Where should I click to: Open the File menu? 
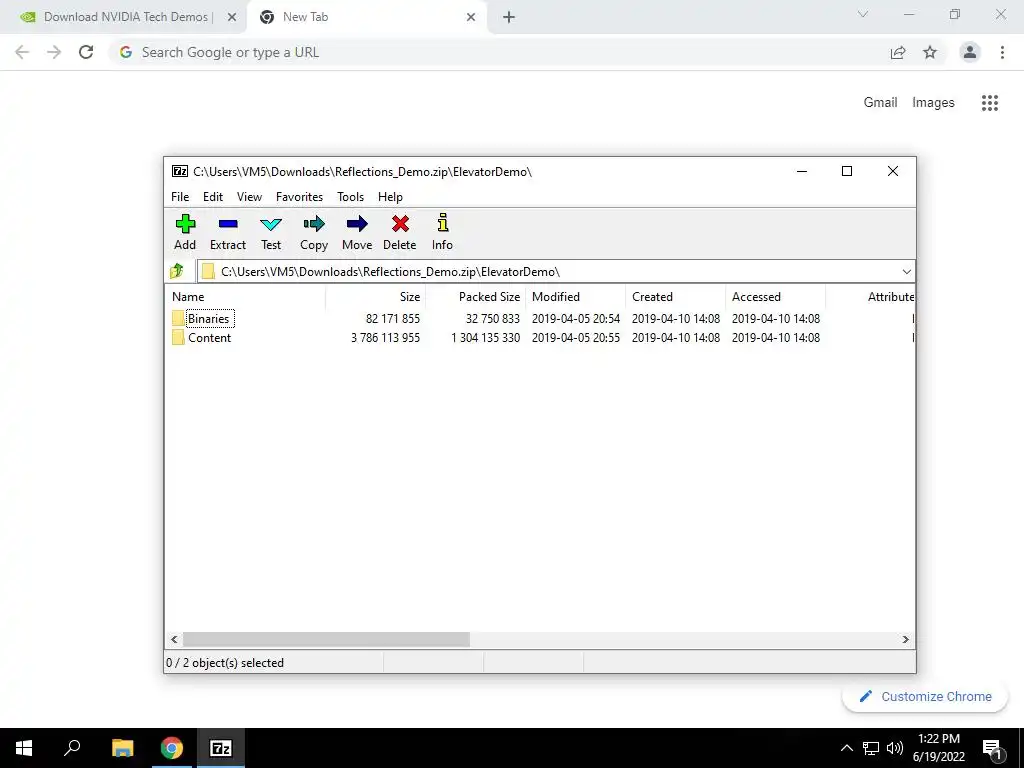tap(180, 197)
